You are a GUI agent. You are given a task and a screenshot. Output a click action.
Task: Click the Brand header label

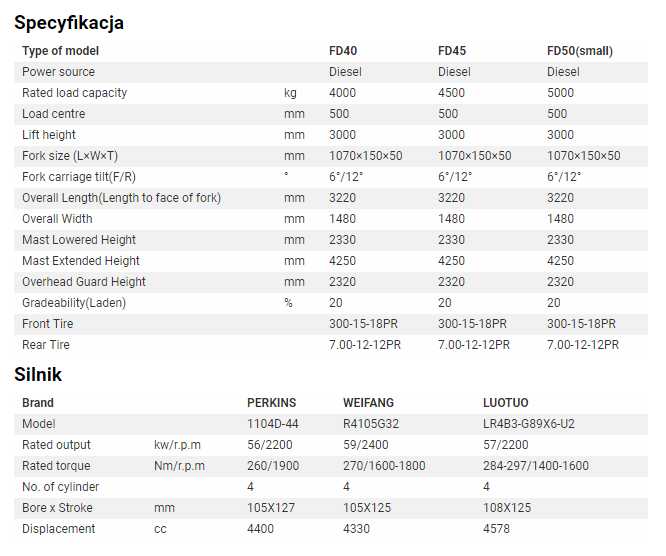click(x=38, y=403)
